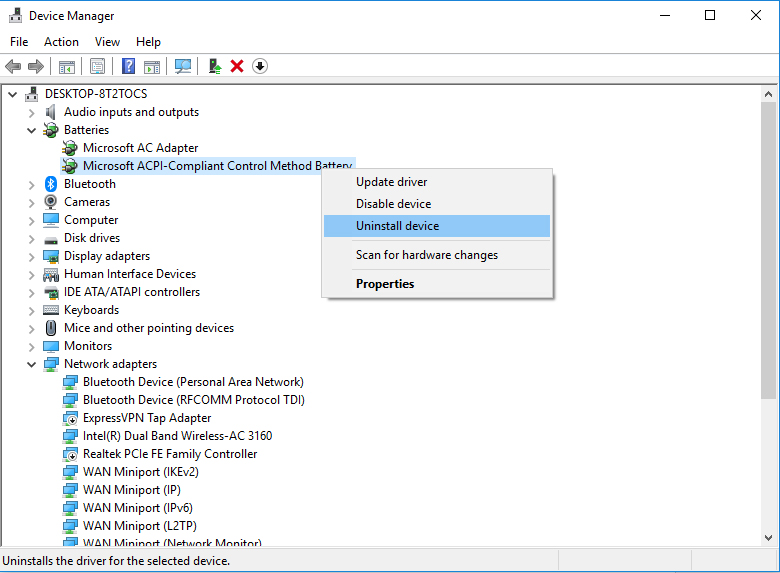The image size is (780, 573).
Task: Expand the Cameras chevron
Action: (32, 203)
